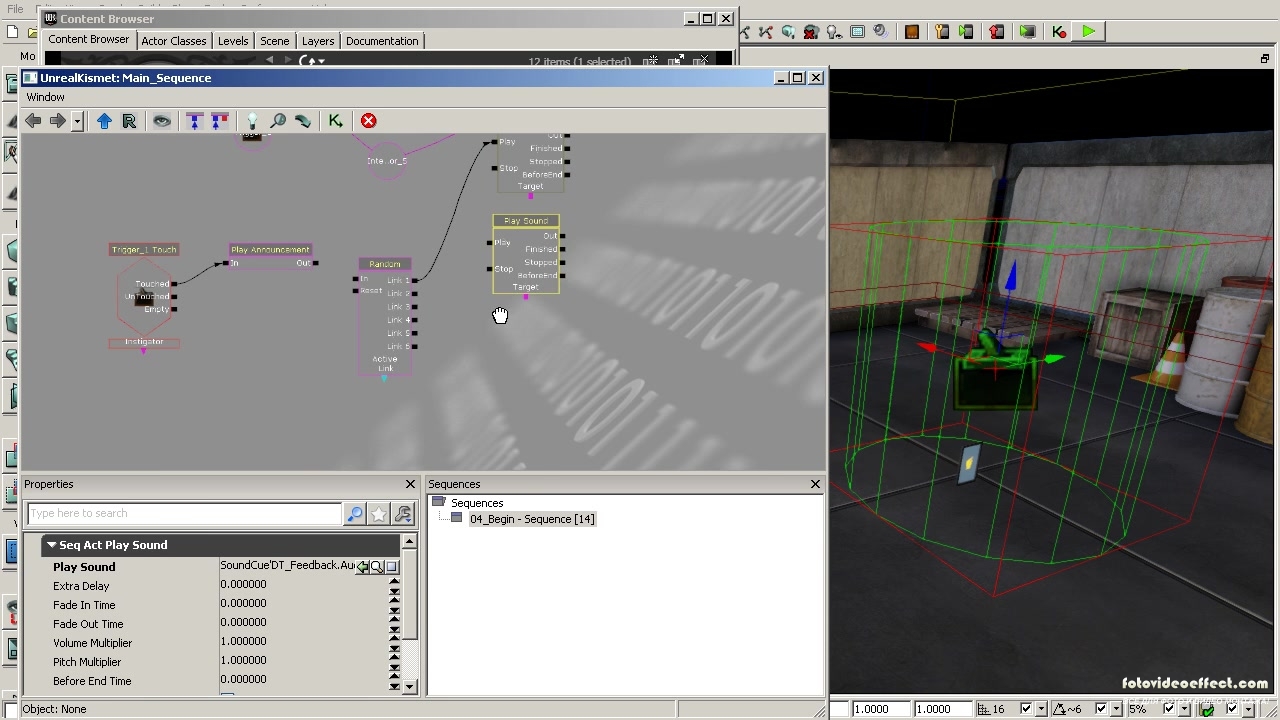1280x720 pixels.
Task: Switch to the Scene tab
Action: tap(275, 41)
